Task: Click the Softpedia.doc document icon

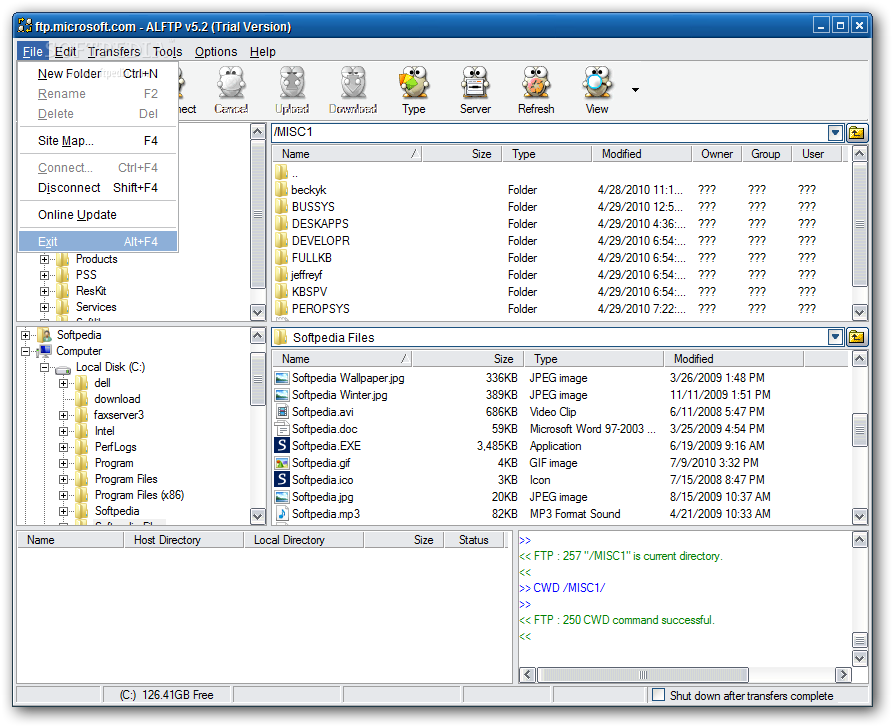Action: click(281, 428)
